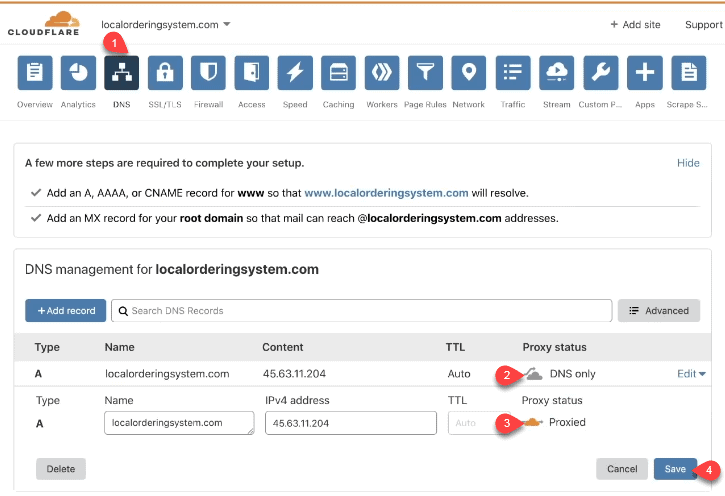The height and width of the screenshot is (496, 725).
Task: Open the Workers icon
Action: 382,73
